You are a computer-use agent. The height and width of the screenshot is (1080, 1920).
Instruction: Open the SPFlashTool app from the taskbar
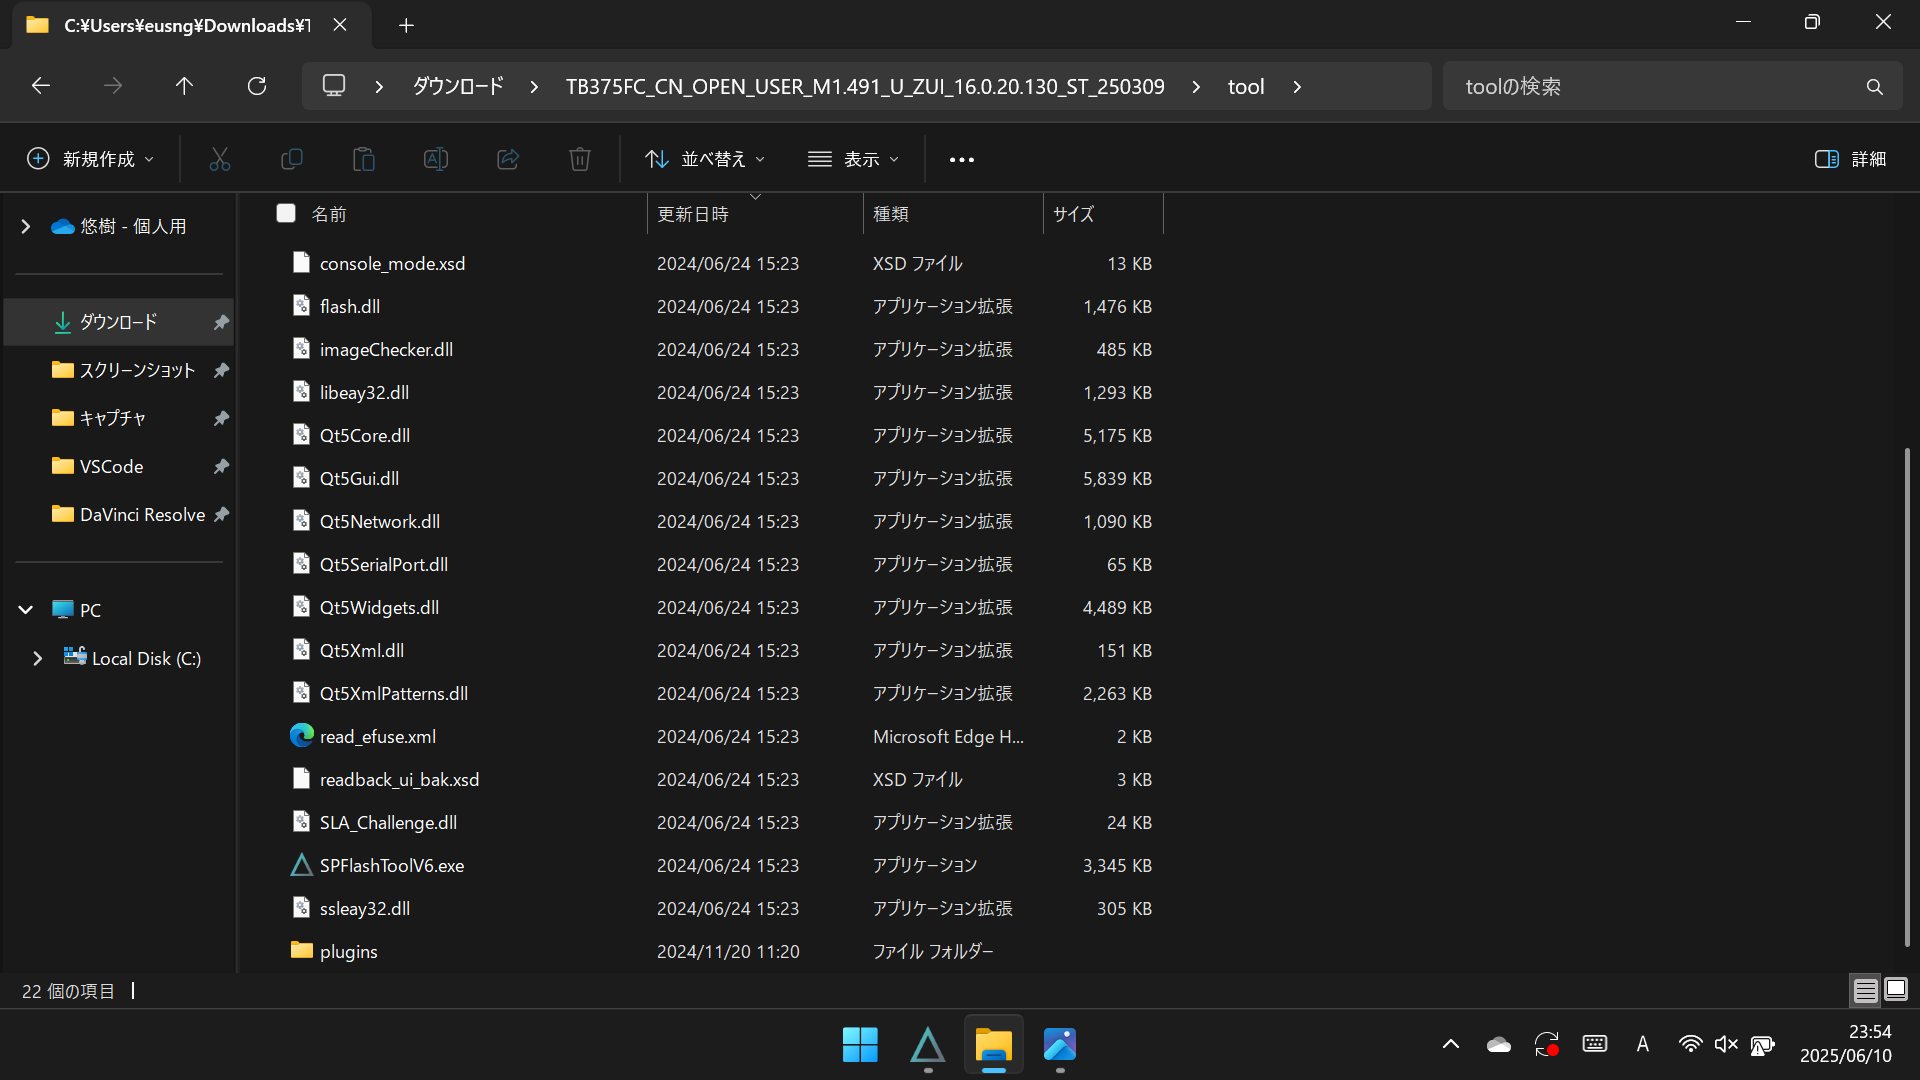pyautogui.click(x=927, y=1044)
